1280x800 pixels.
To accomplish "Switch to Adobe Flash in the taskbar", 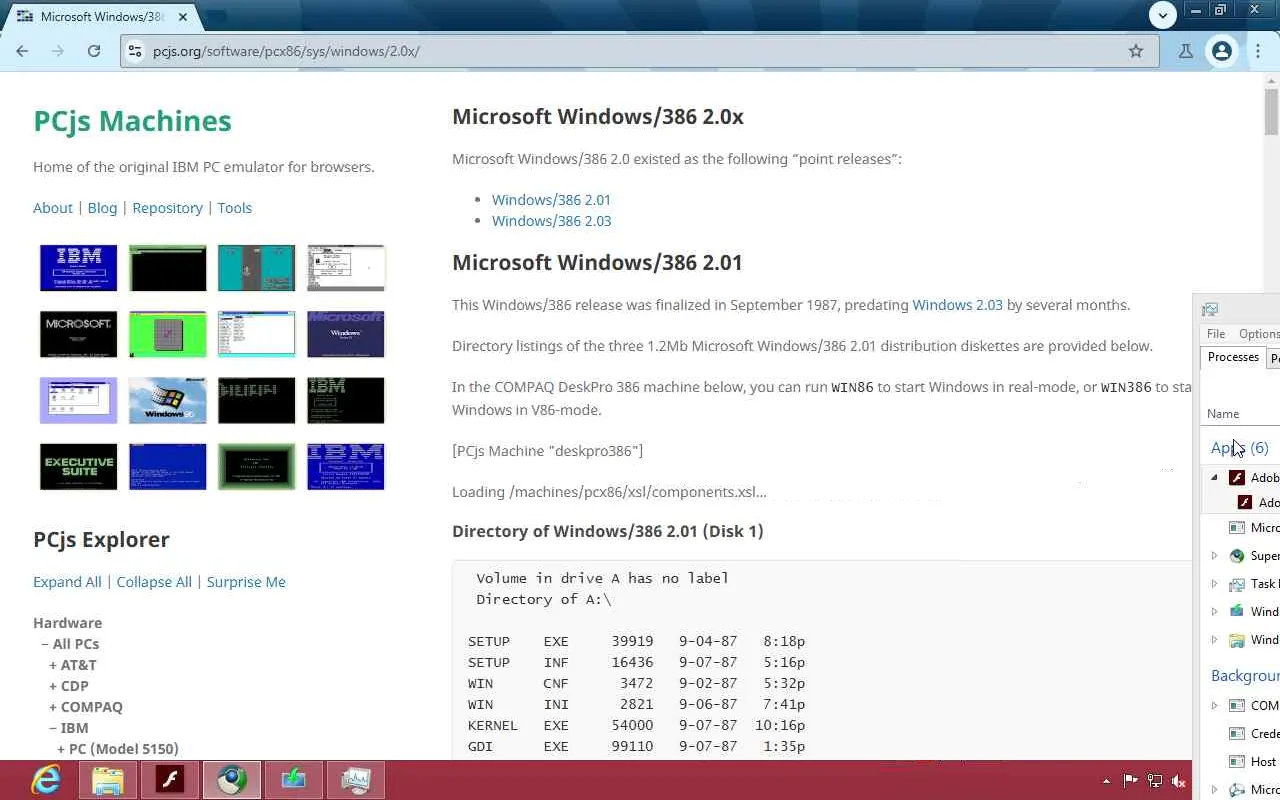I will pyautogui.click(x=170, y=780).
